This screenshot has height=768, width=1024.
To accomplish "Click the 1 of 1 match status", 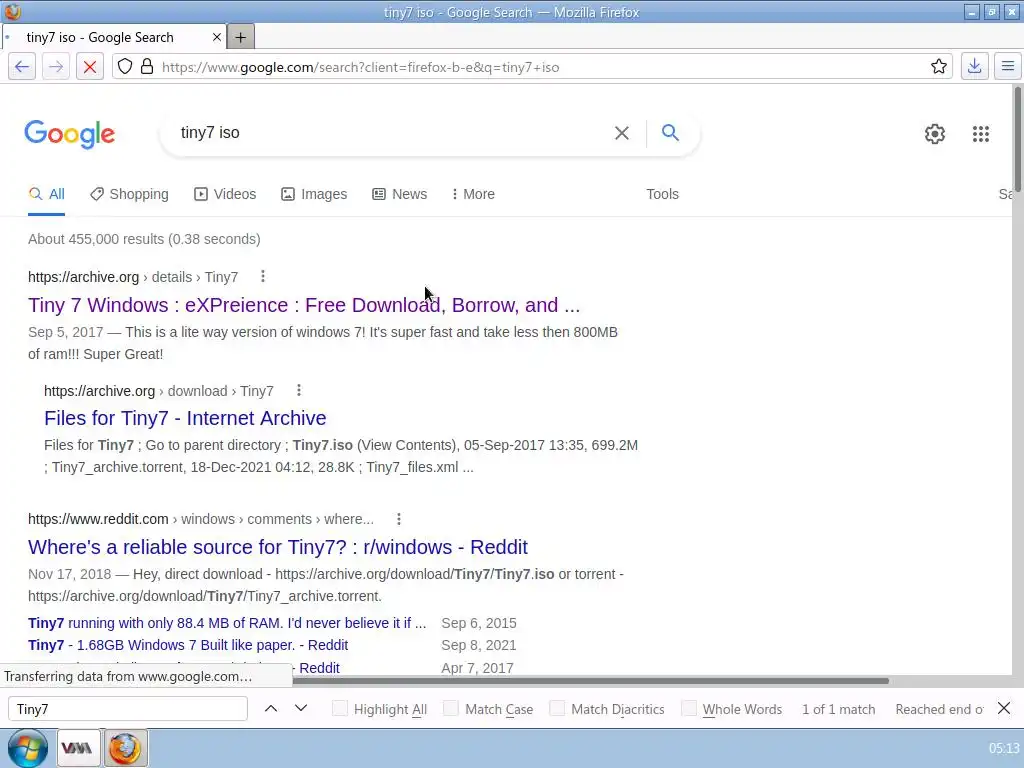I will [x=839, y=709].
